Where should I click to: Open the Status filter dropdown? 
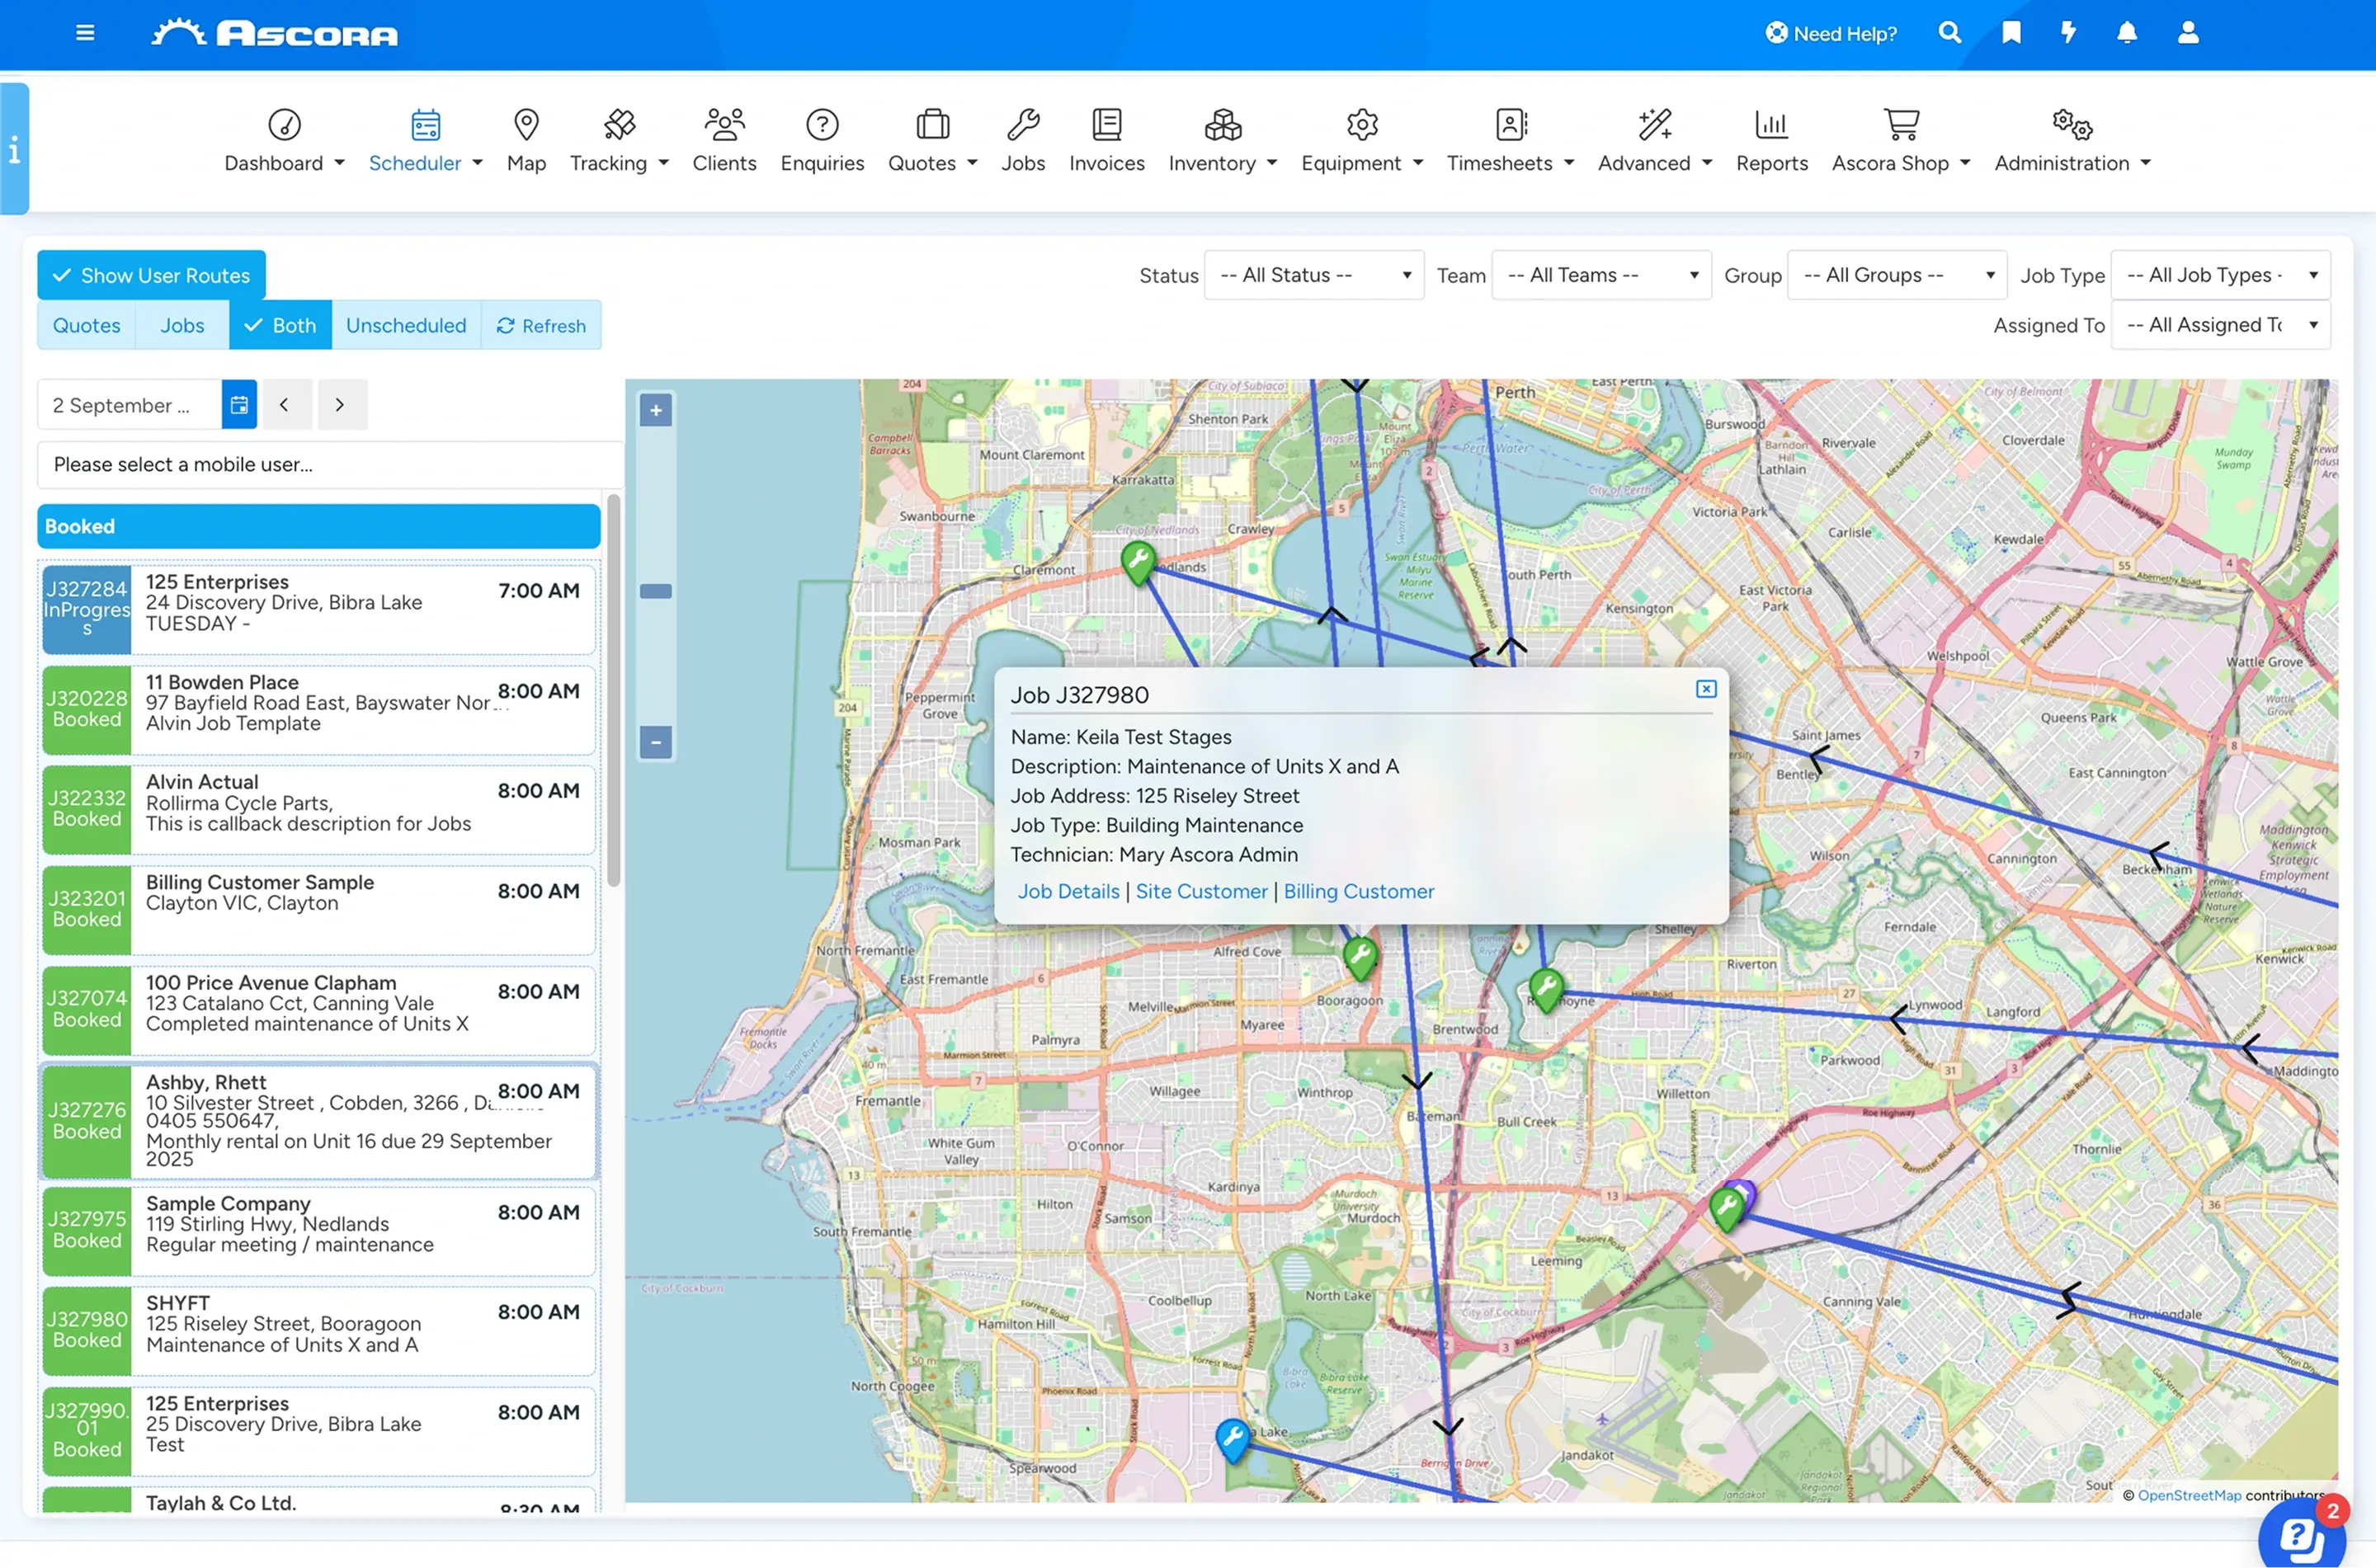tap(1315, 275)
